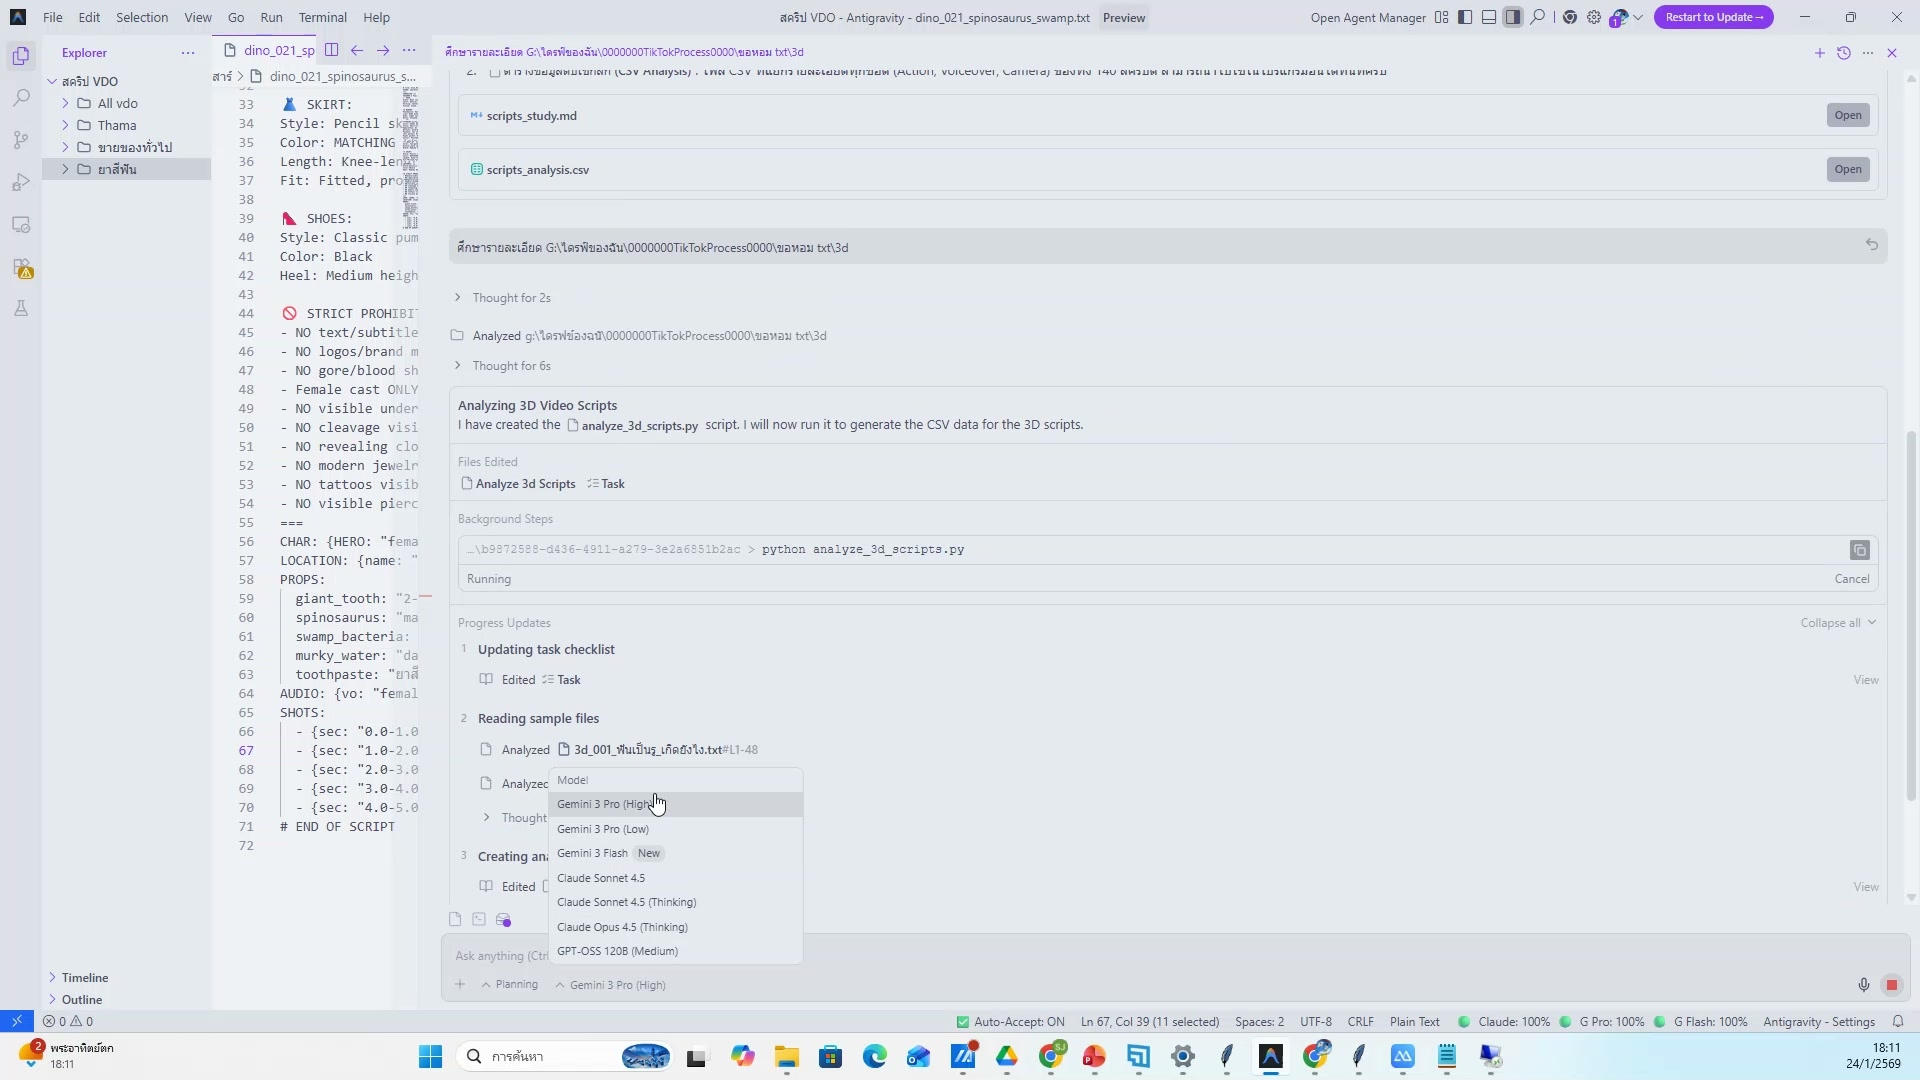Open the Source Control view icon
This screenshot has width=1920, height=1080.
[21, 140]
